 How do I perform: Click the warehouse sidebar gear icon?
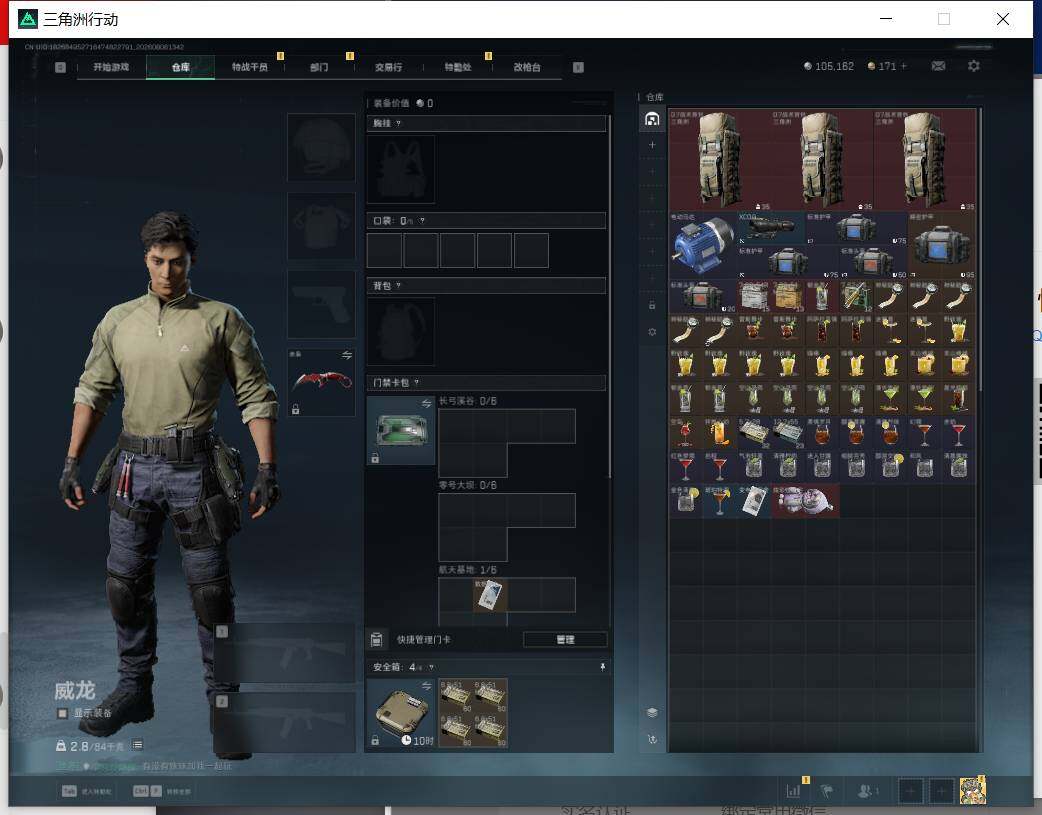[x=652, y=332]
